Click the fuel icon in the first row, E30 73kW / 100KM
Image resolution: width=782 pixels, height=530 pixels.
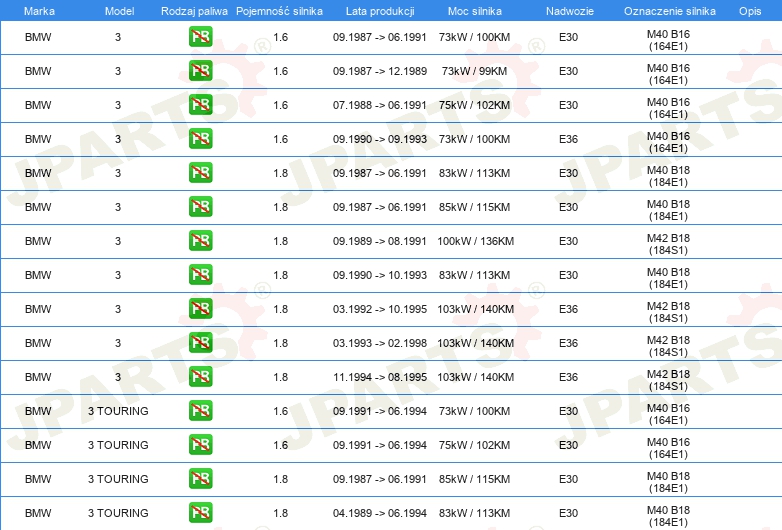(x=200, y=37)
